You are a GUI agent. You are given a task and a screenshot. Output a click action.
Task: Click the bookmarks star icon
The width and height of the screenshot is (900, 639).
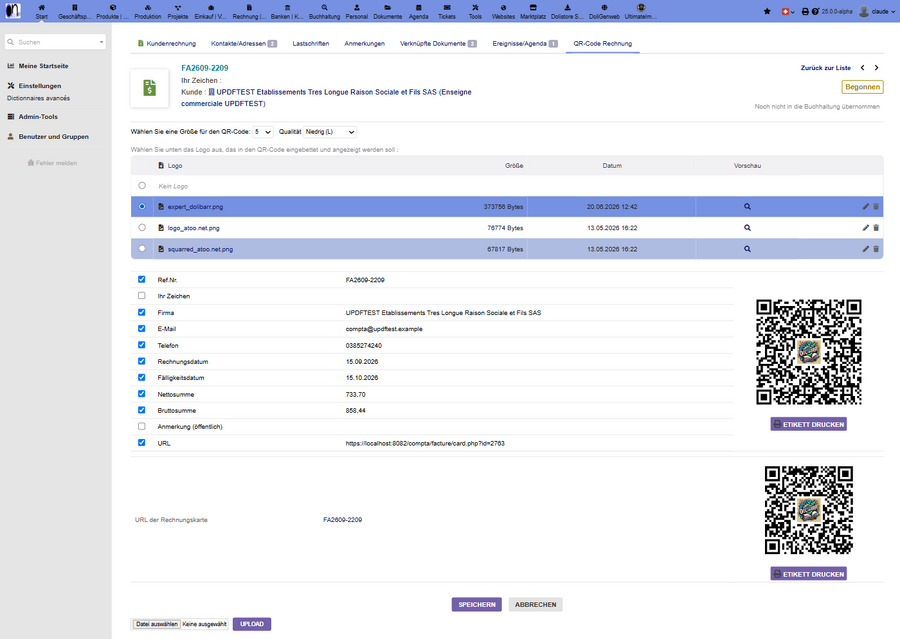coord(767,11)
